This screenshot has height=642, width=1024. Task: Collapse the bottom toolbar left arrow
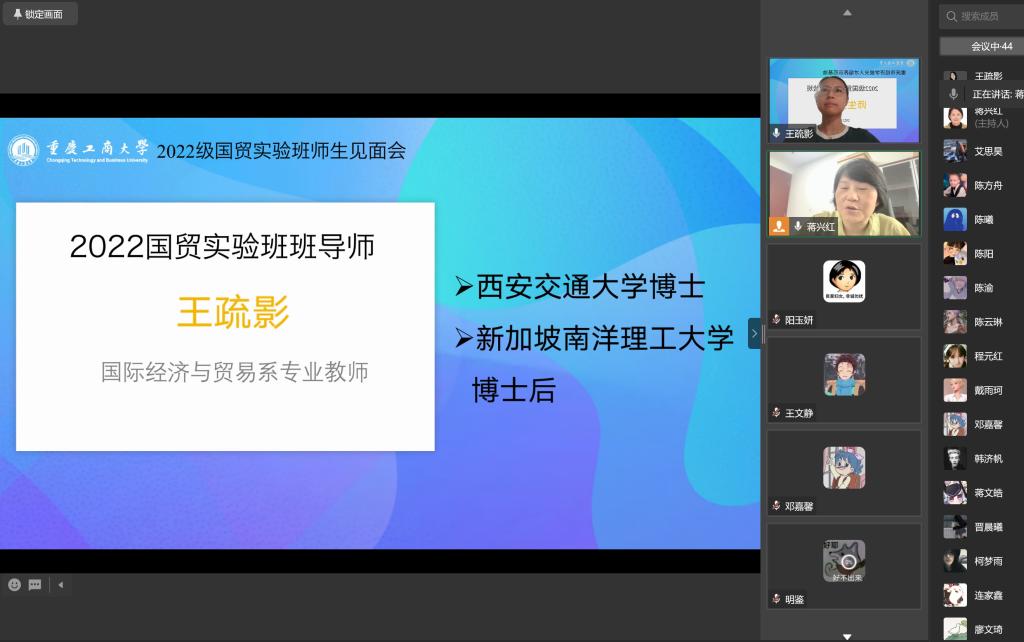(60, 585)
